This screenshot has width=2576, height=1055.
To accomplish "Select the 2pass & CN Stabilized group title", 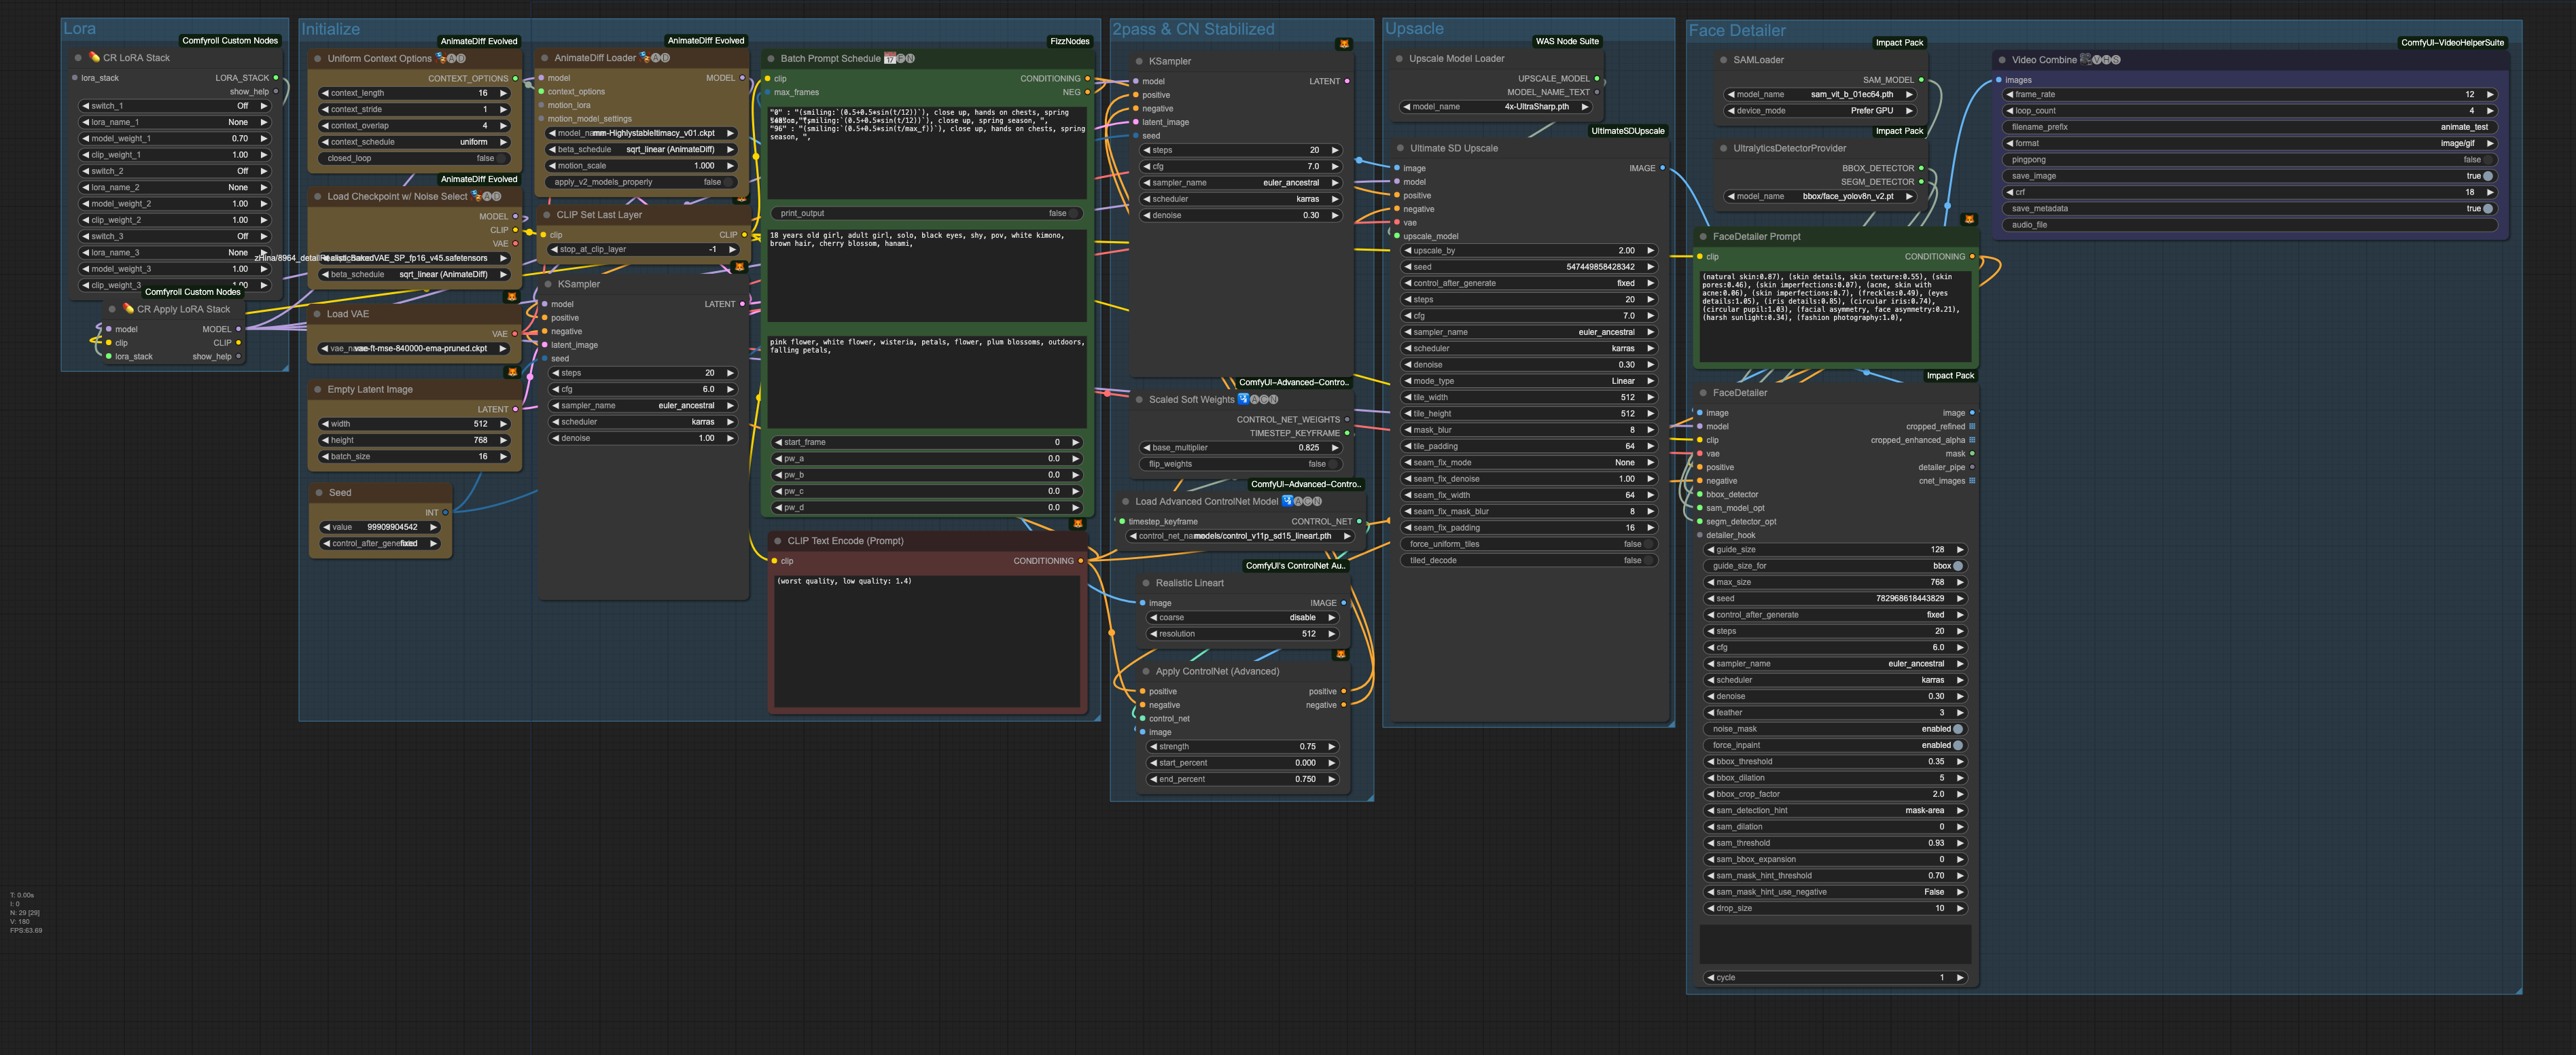I will click(1193, 30).
